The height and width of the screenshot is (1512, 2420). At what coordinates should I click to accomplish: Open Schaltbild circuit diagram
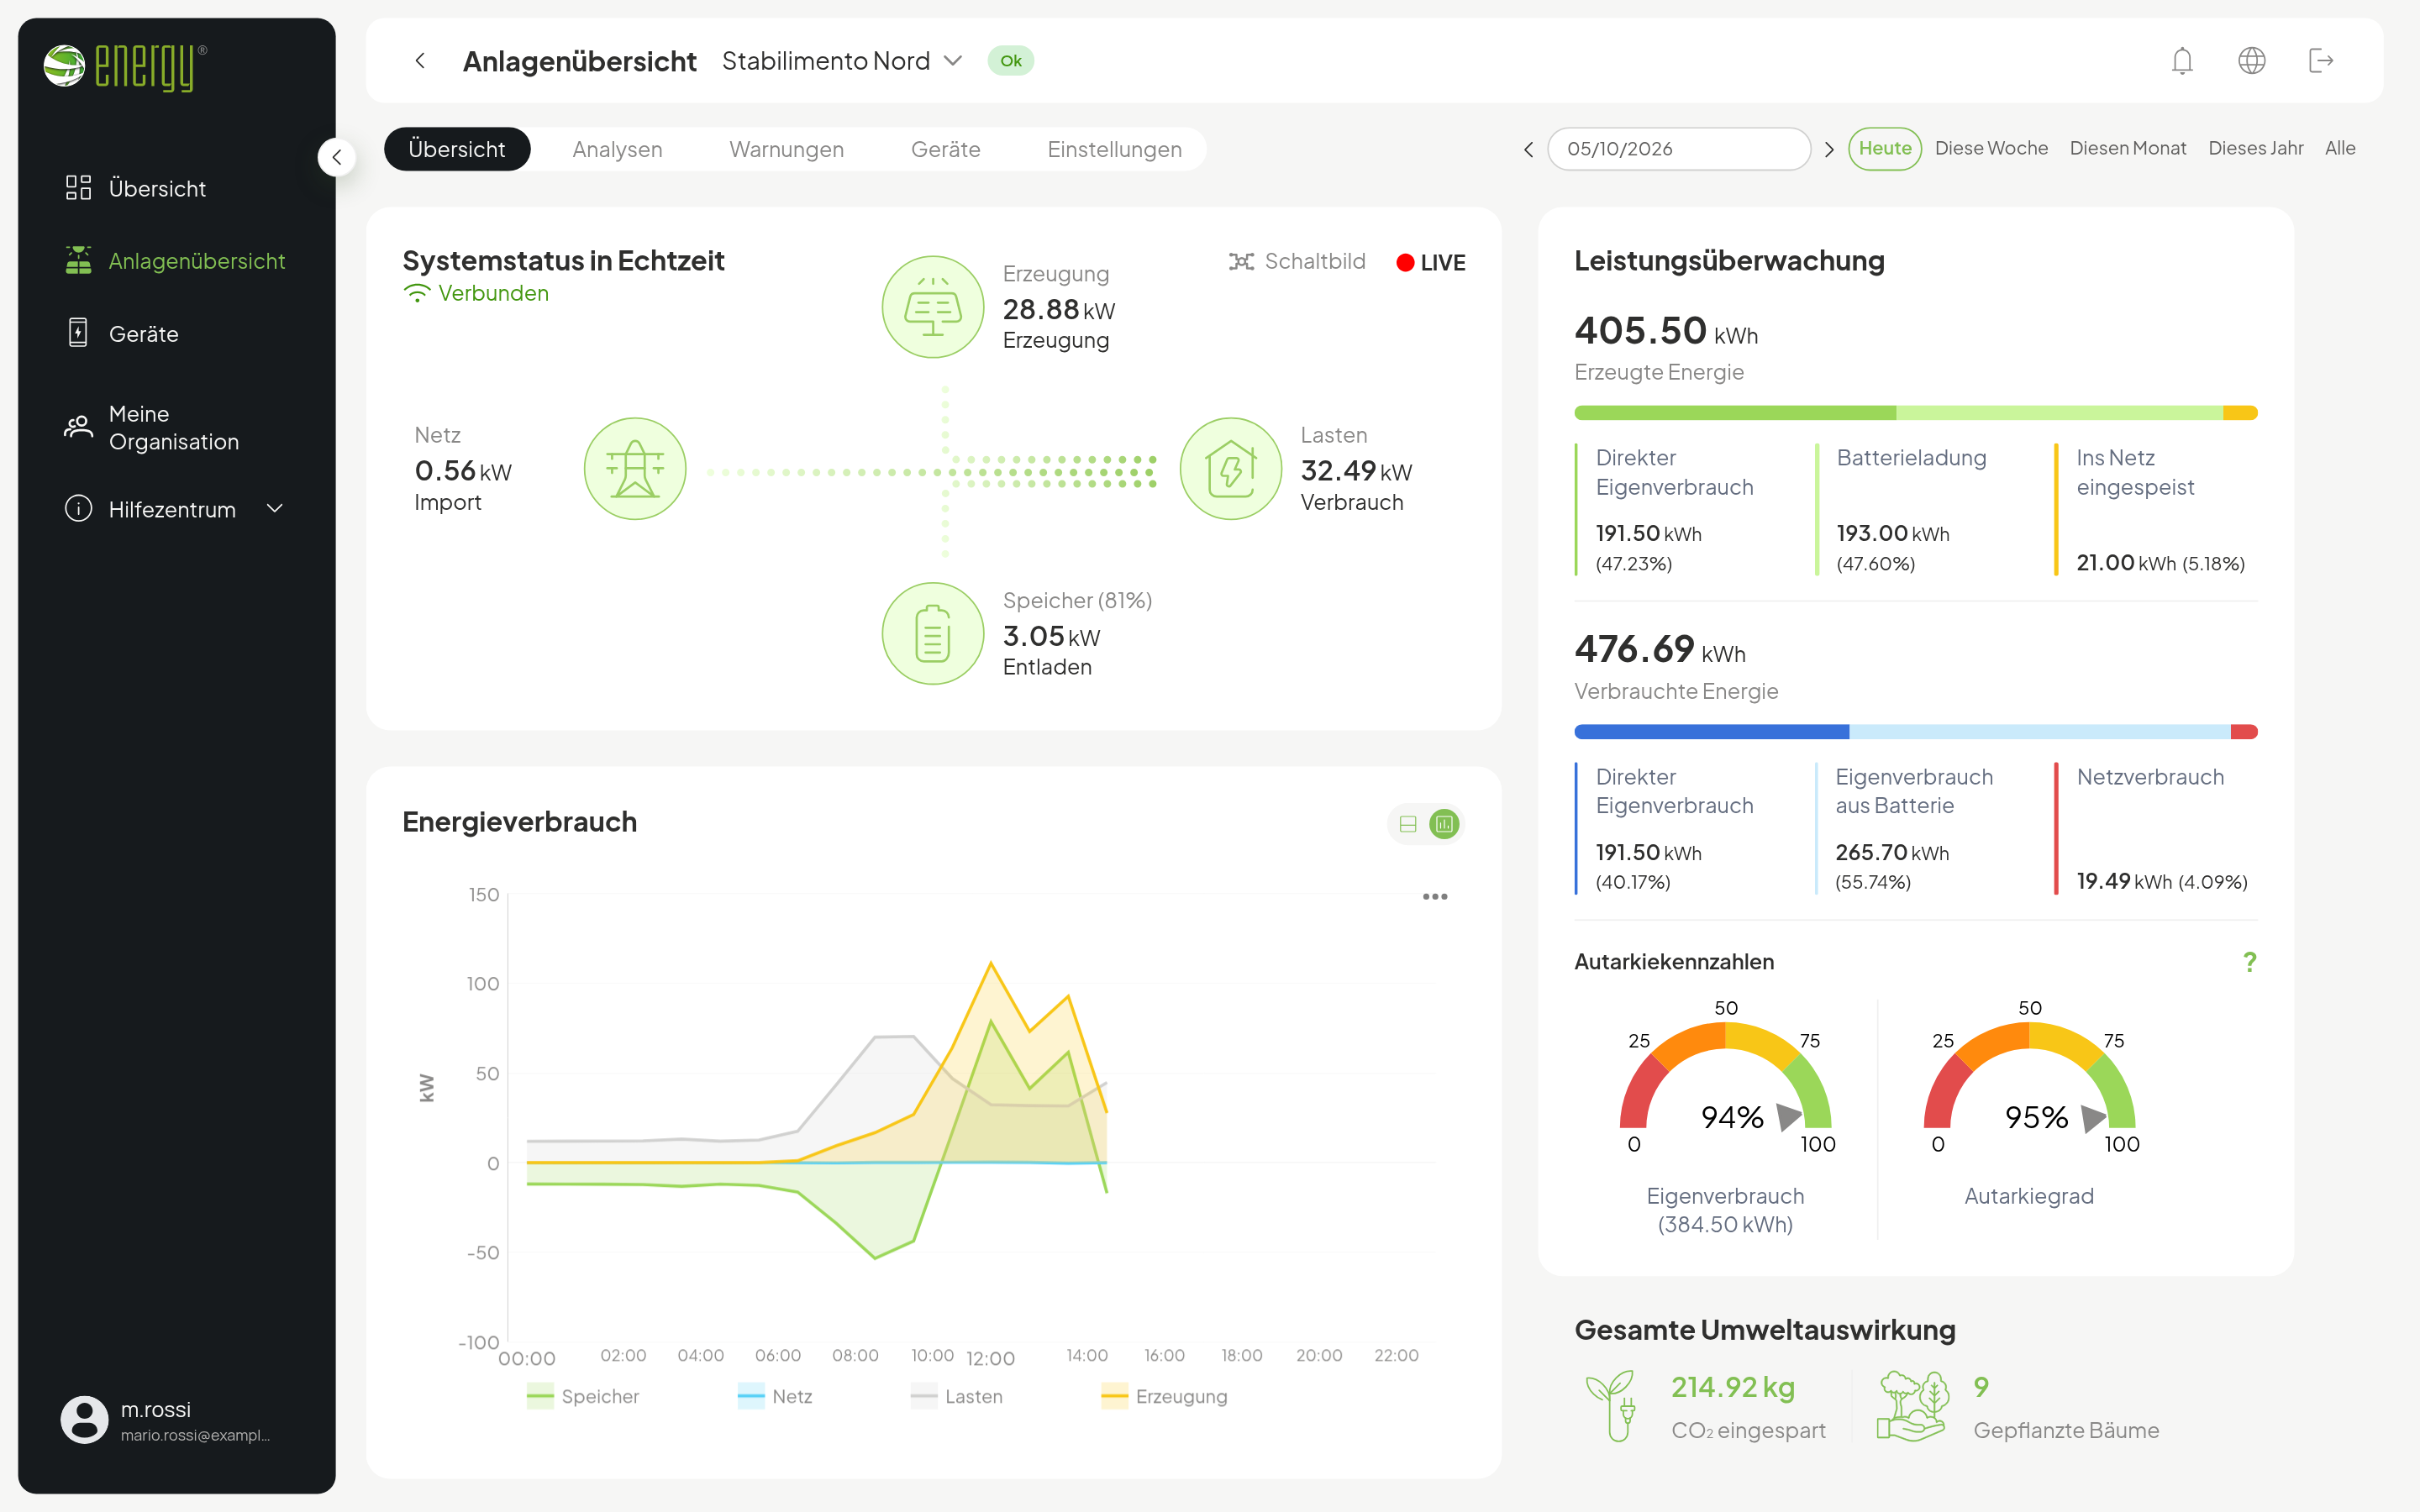pos(1297,262)
